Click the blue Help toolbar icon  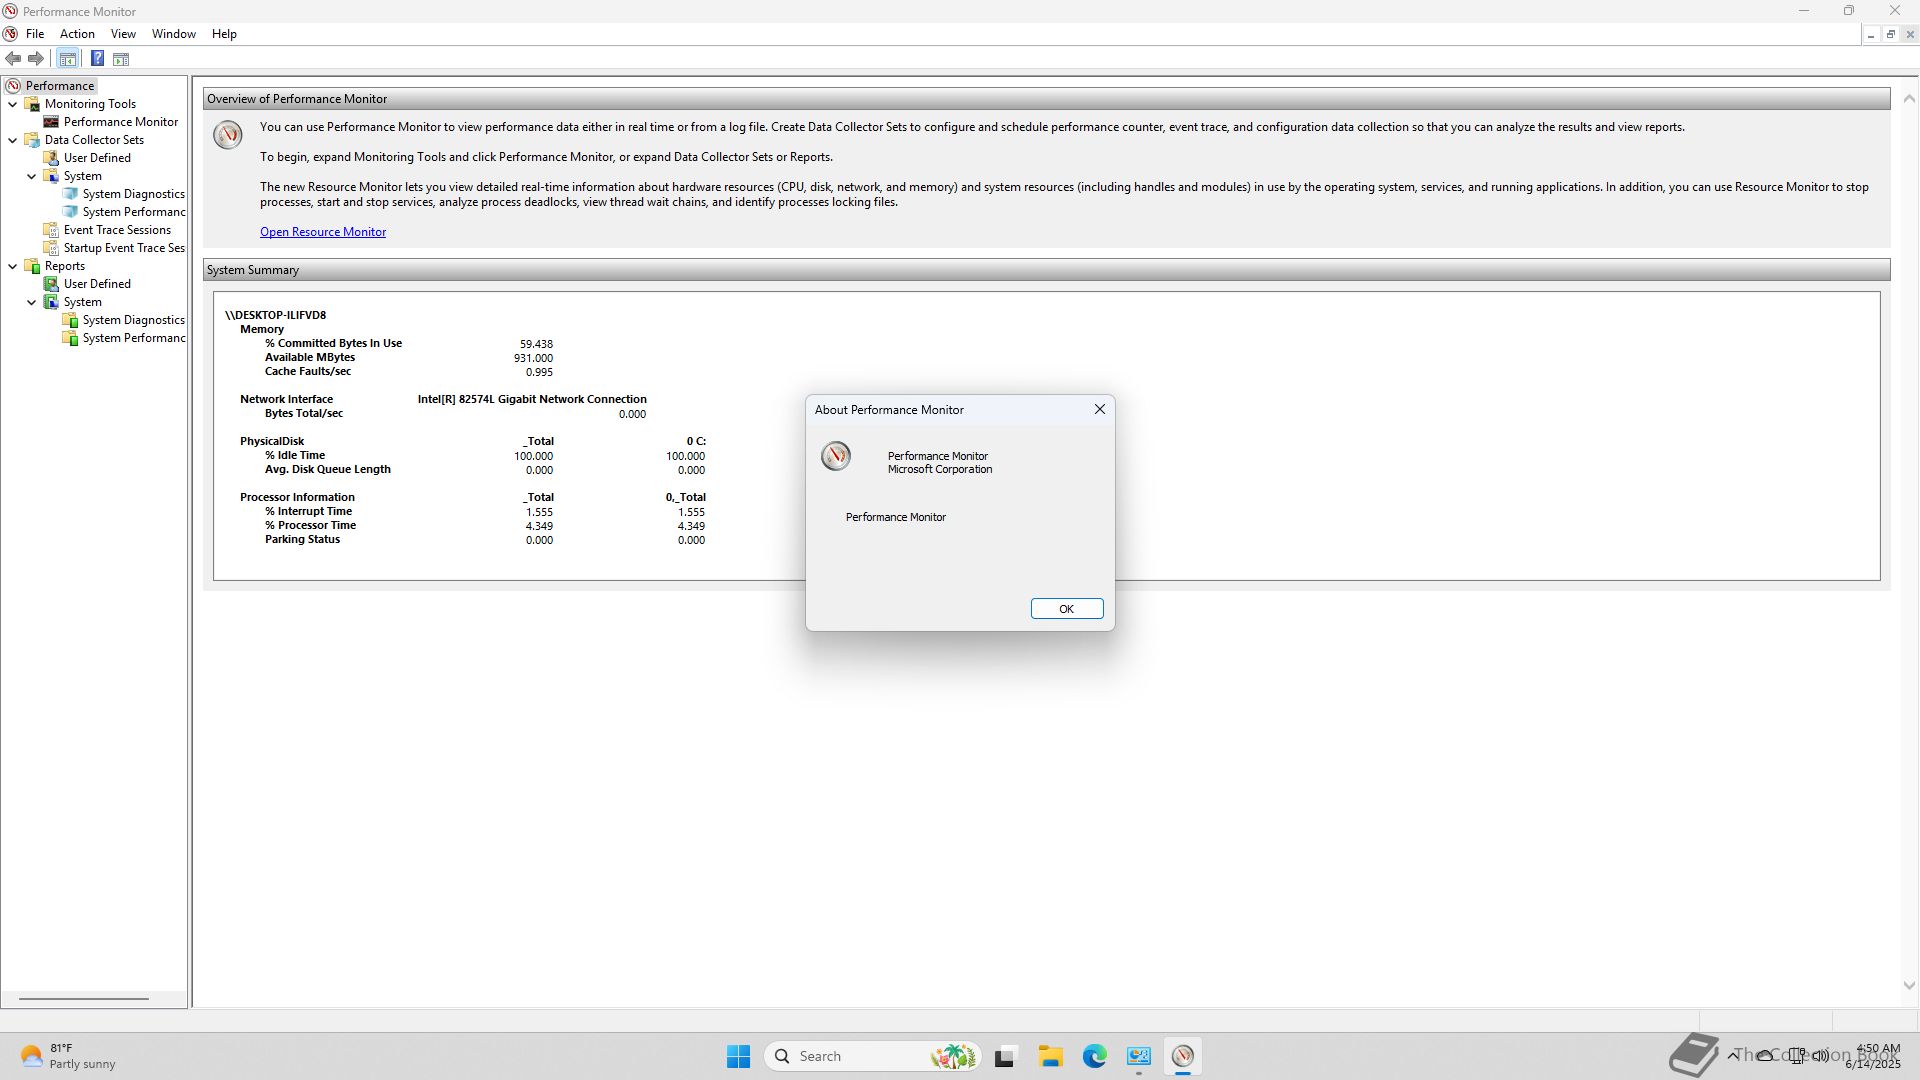97,59
